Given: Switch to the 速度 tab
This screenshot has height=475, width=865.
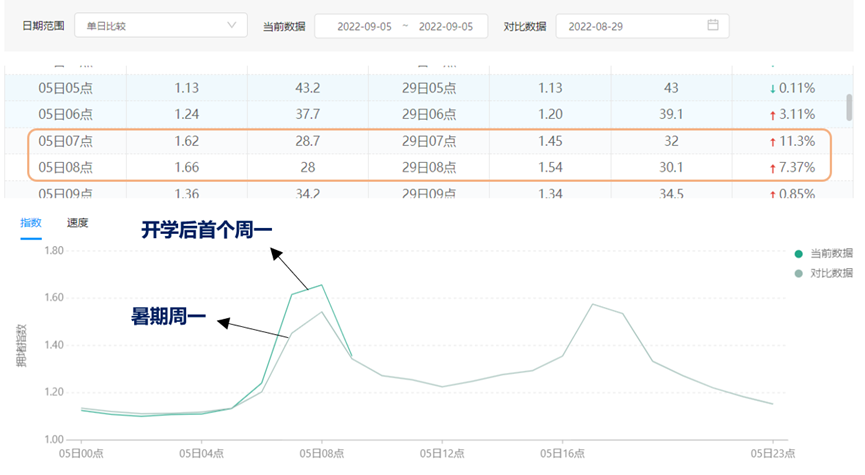Looking at the screenshot, I should point(77,222).
